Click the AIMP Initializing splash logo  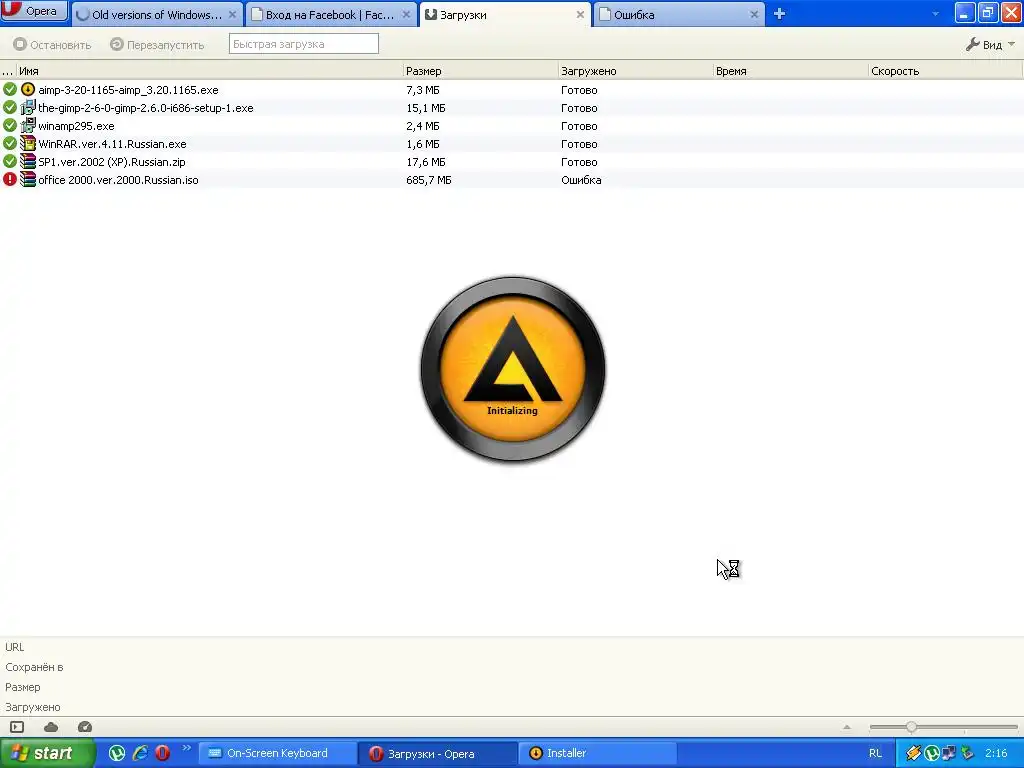coord(513,369)
